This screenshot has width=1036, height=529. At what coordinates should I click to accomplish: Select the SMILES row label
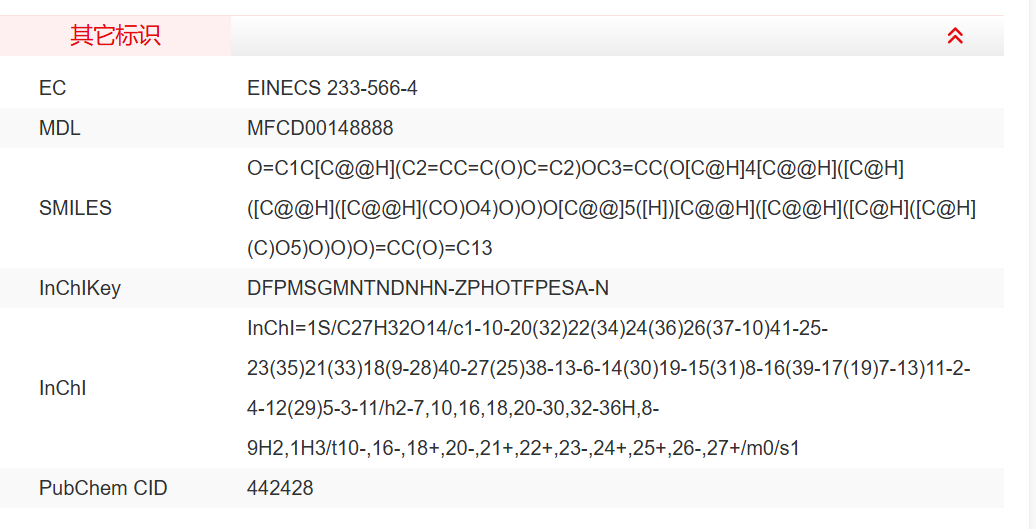(75, 208)
